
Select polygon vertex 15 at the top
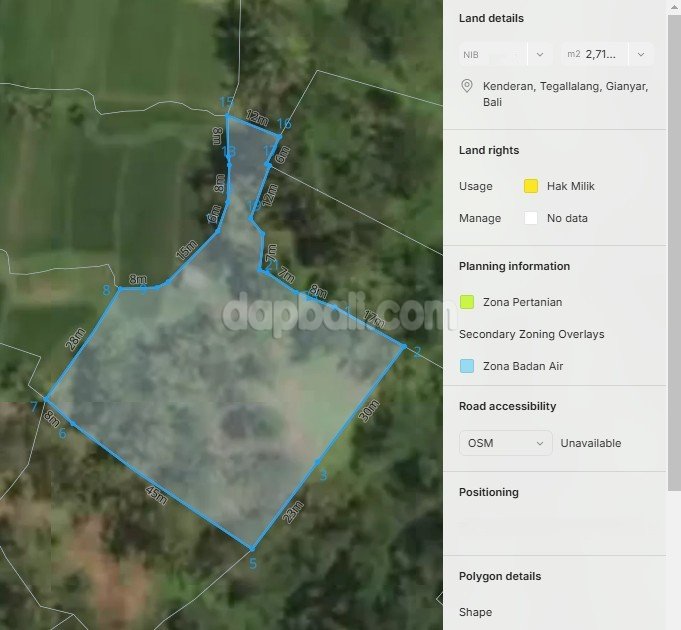[x=227, y=116]
